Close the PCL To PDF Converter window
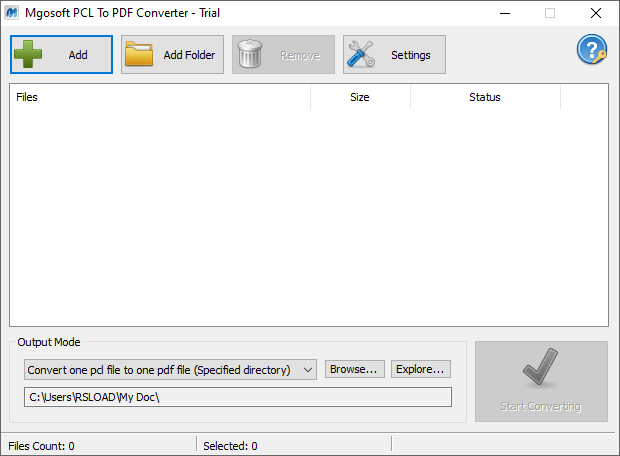The image size is (620, 456). click(595, 13)
